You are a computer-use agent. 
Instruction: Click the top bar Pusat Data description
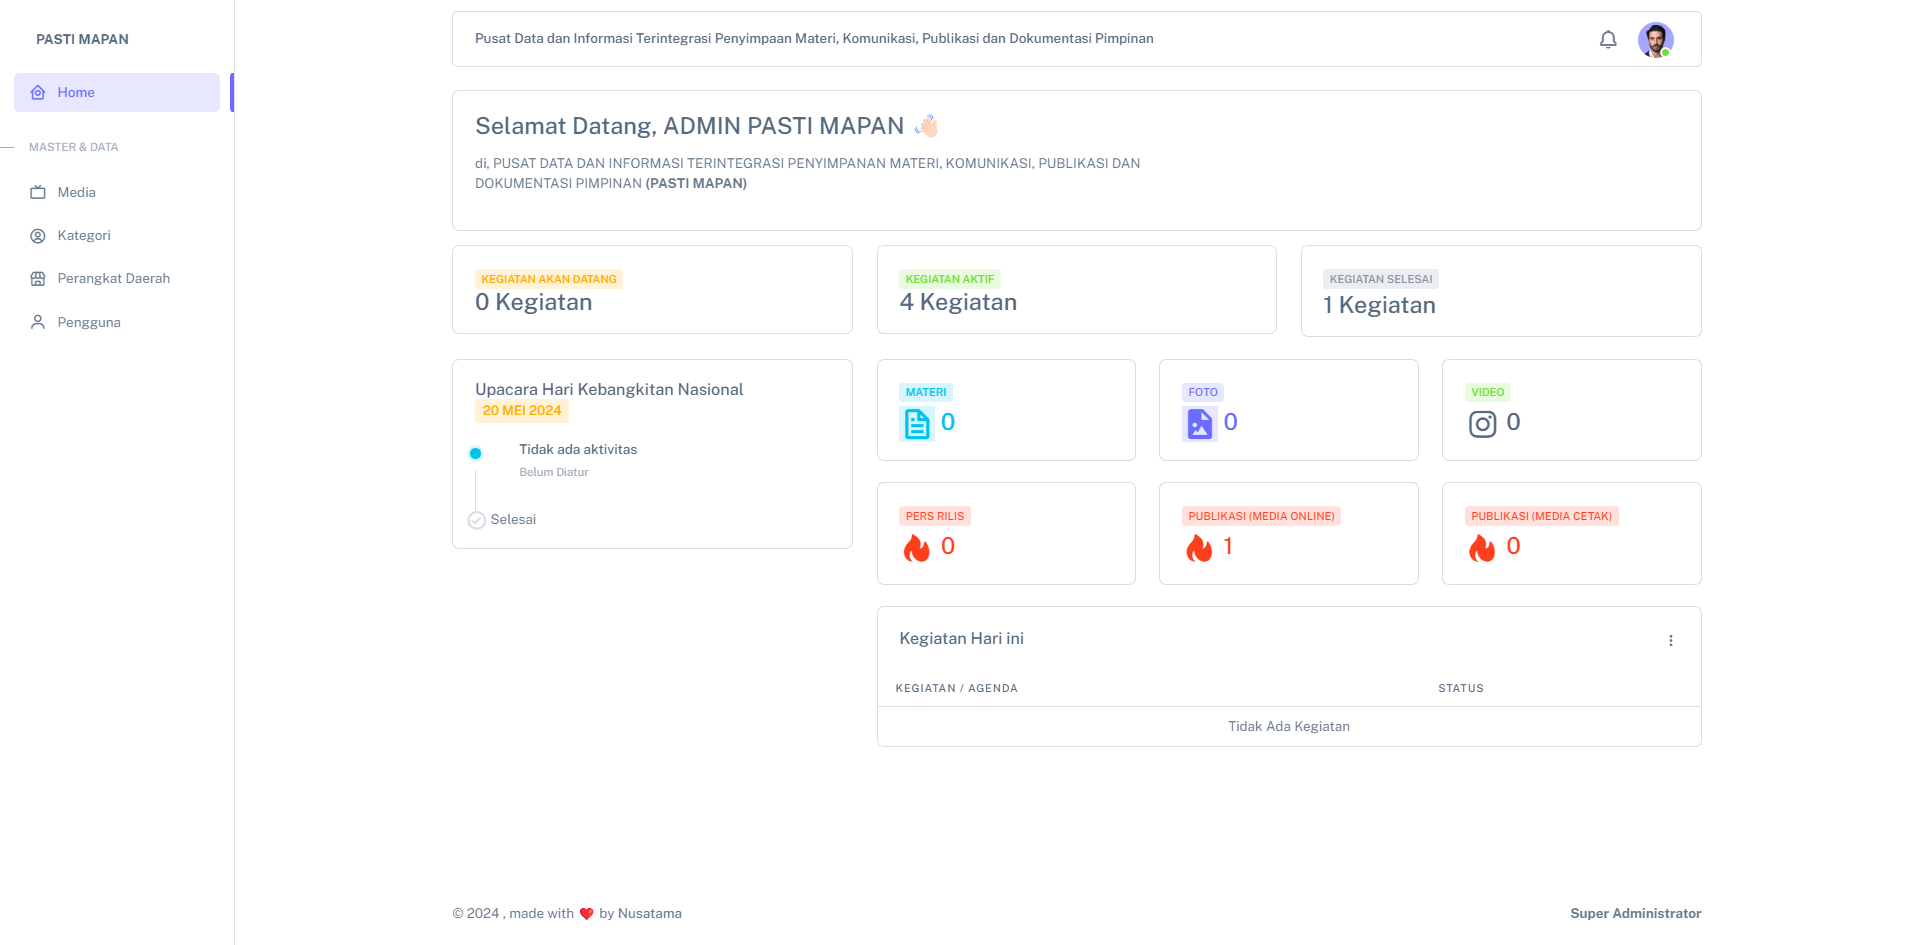coord(814,39)
